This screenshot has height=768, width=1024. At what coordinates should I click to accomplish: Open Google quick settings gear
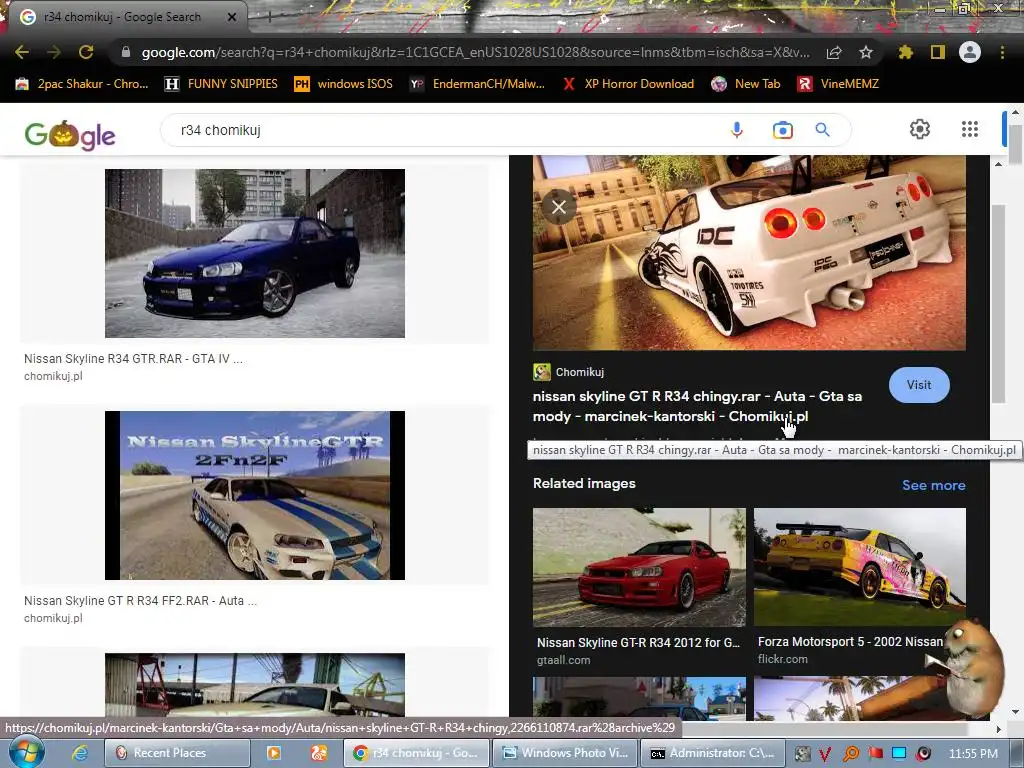click(x=920, y=129)
